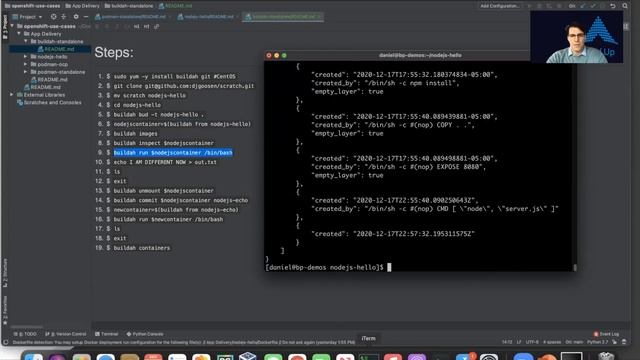Image resolution: width=640 pixels, height=360 pixels.
Task: Click the 'H1' markdown header toolbar button
Action: coord(136,27)
